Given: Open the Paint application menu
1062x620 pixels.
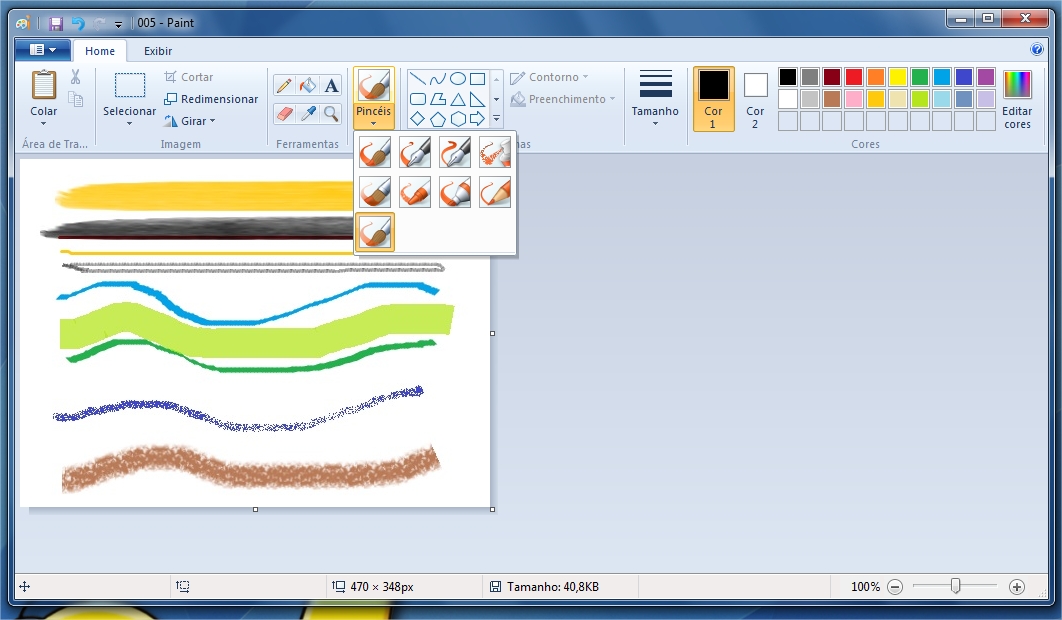Looking at the screenshot, I should (40, 49).
